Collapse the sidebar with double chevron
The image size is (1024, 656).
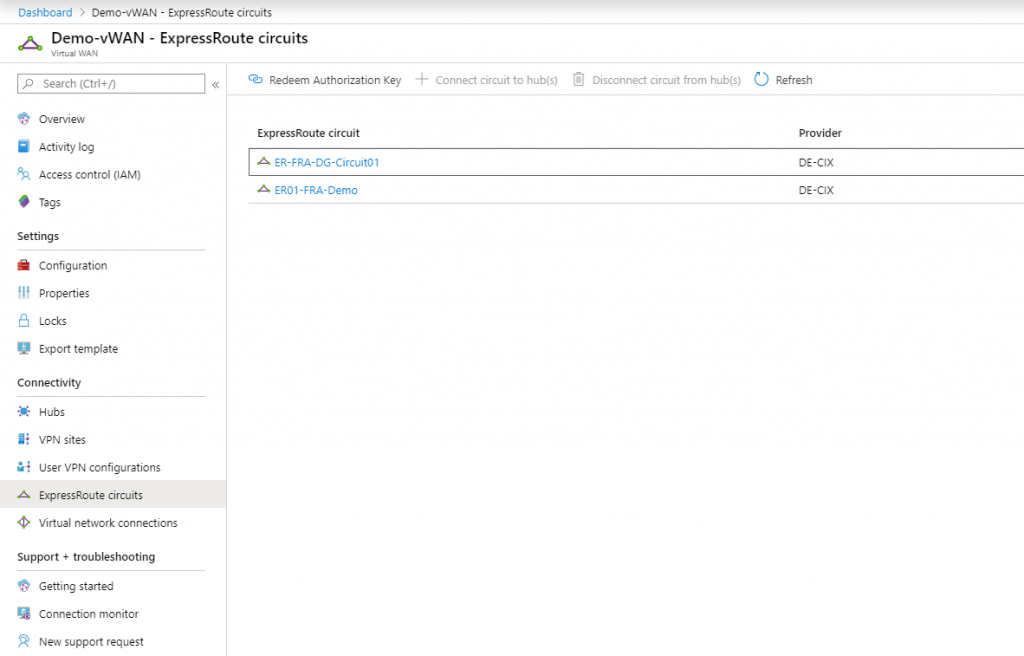coord(216,84)
